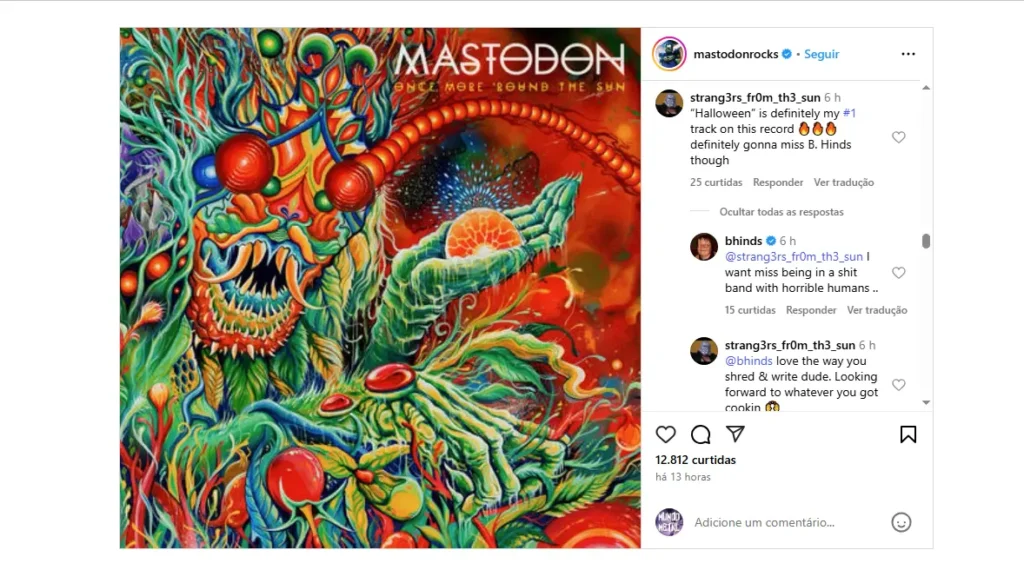The height and width of the screenshot is (570, 1024).
Task: Open the #1 hashtag link
Action: 849,113
